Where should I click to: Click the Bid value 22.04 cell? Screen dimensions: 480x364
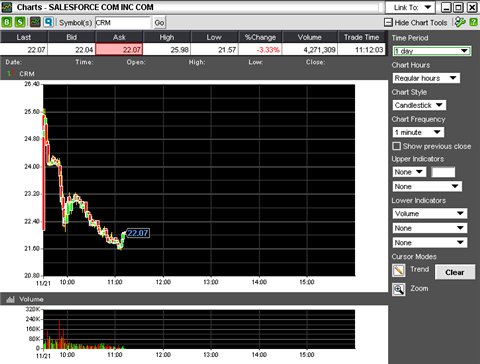pos(71,49)
